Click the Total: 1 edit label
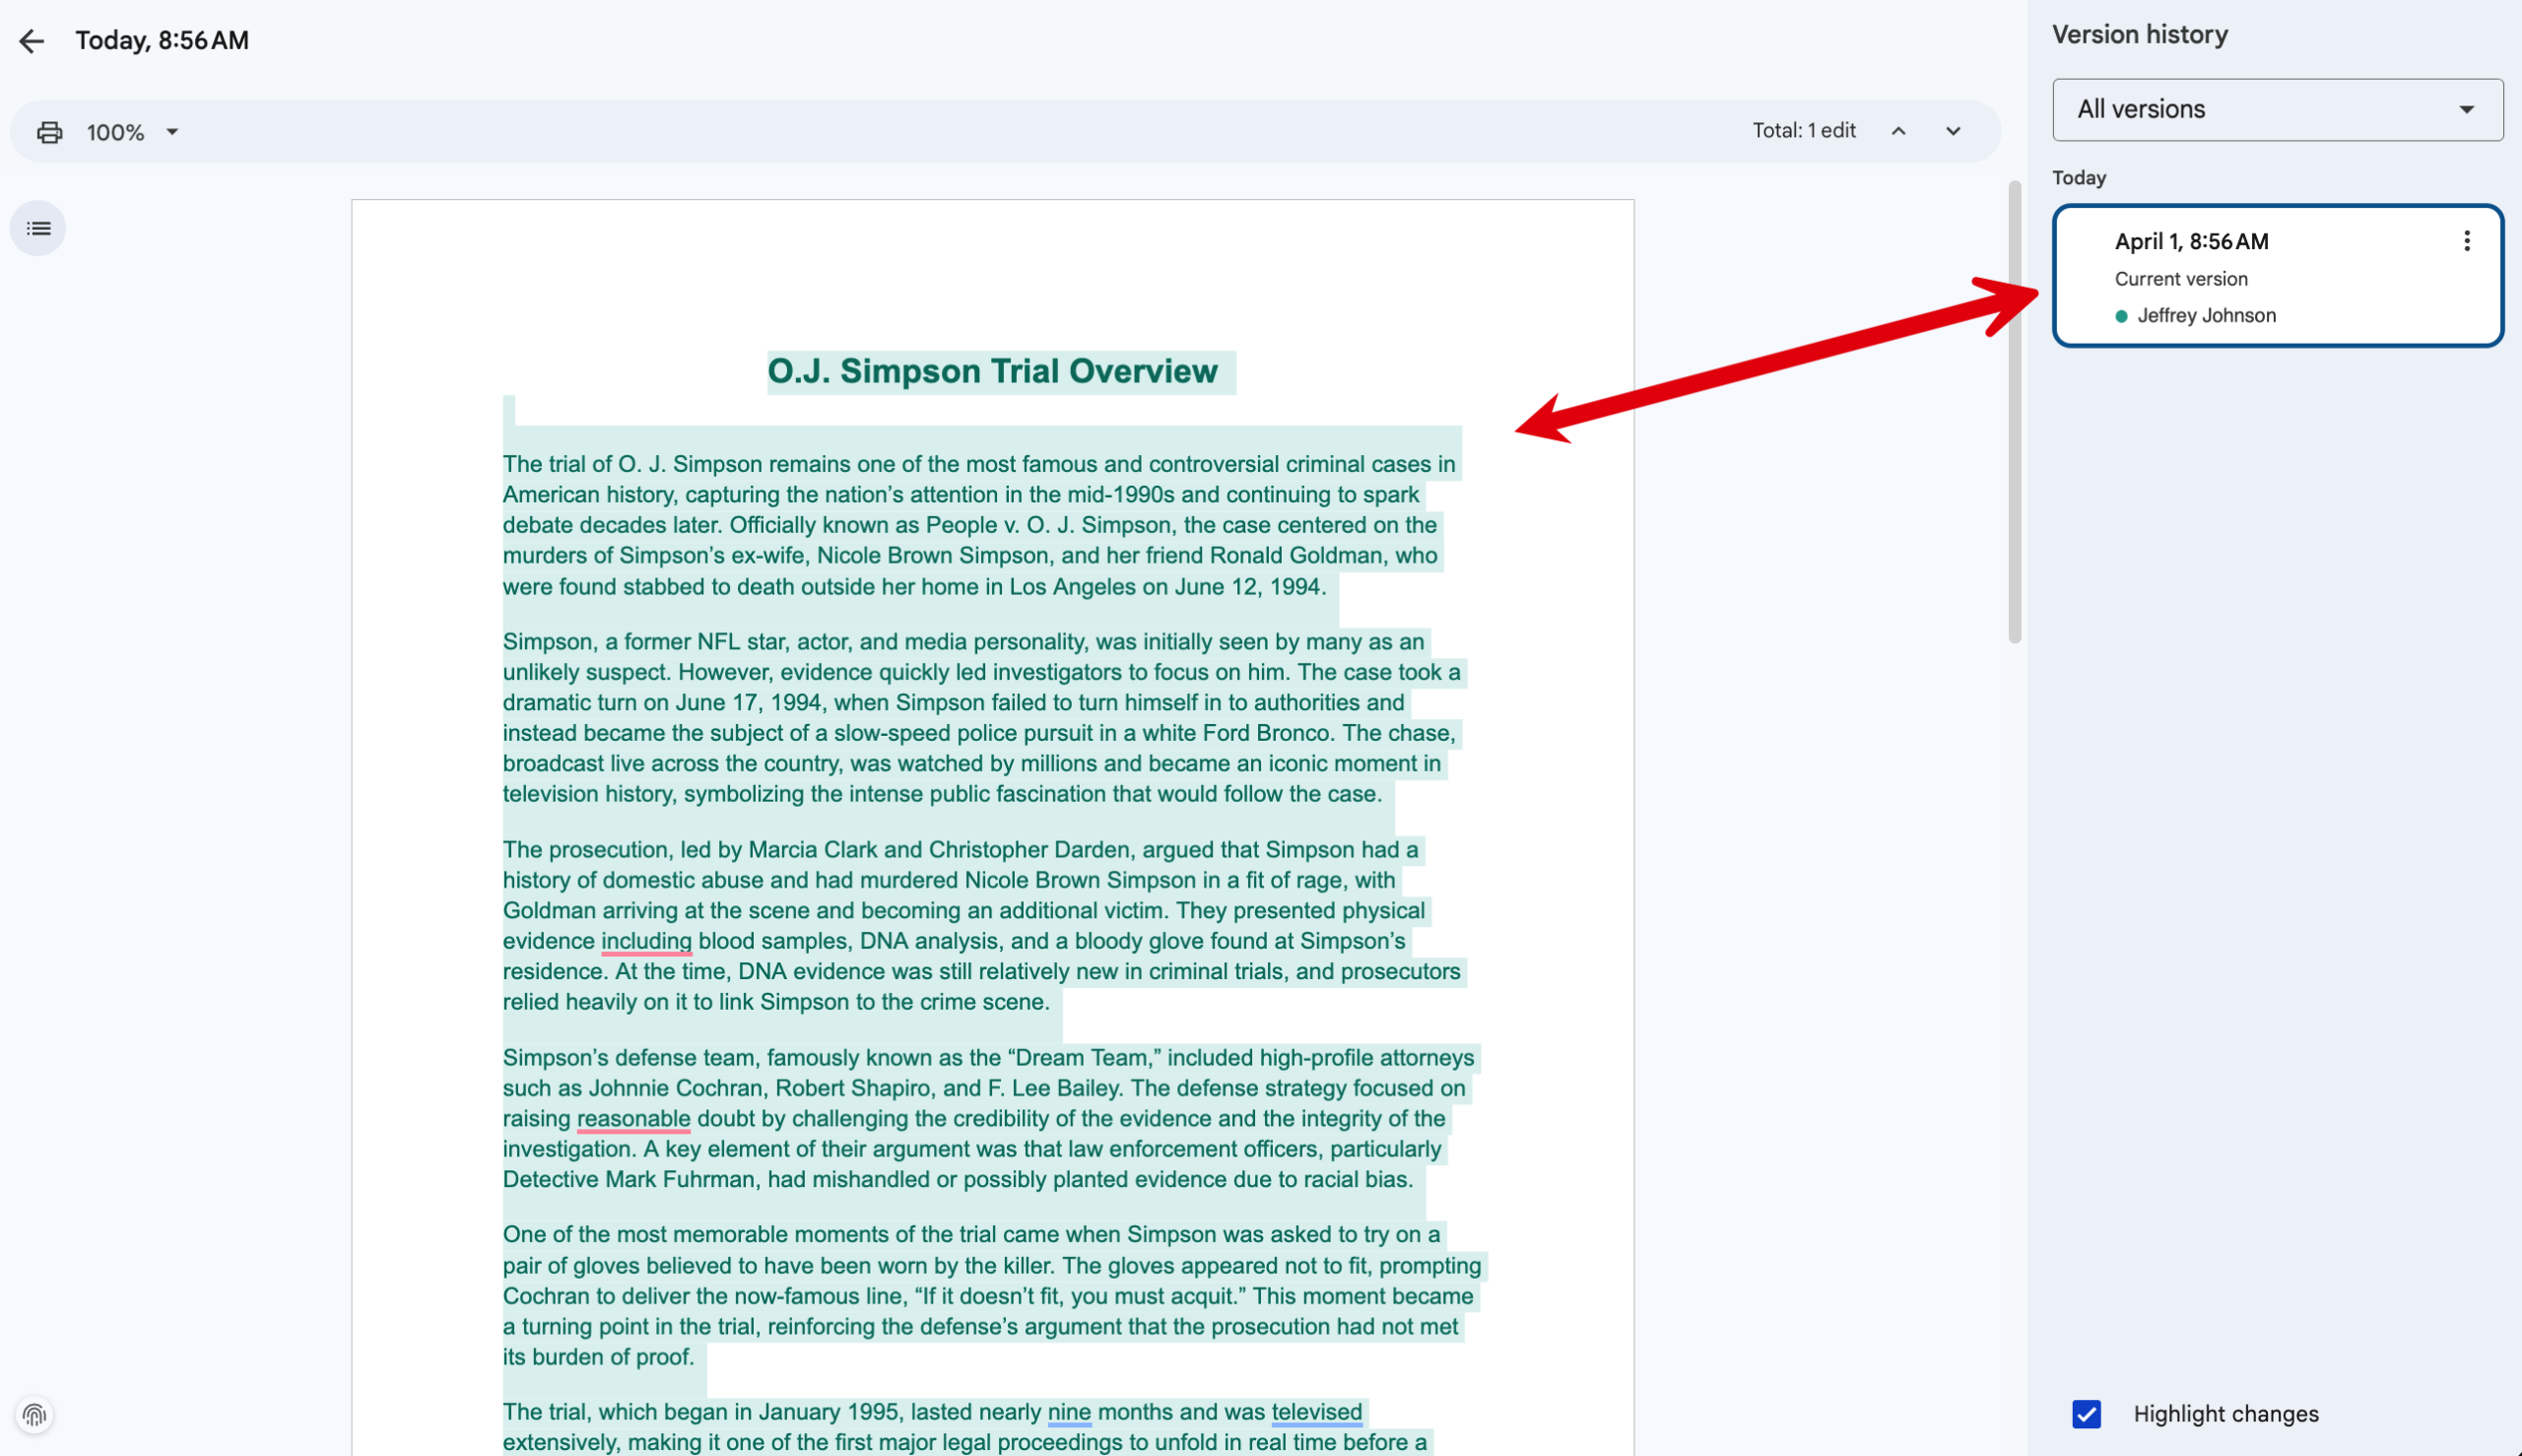 (1803, 131)
